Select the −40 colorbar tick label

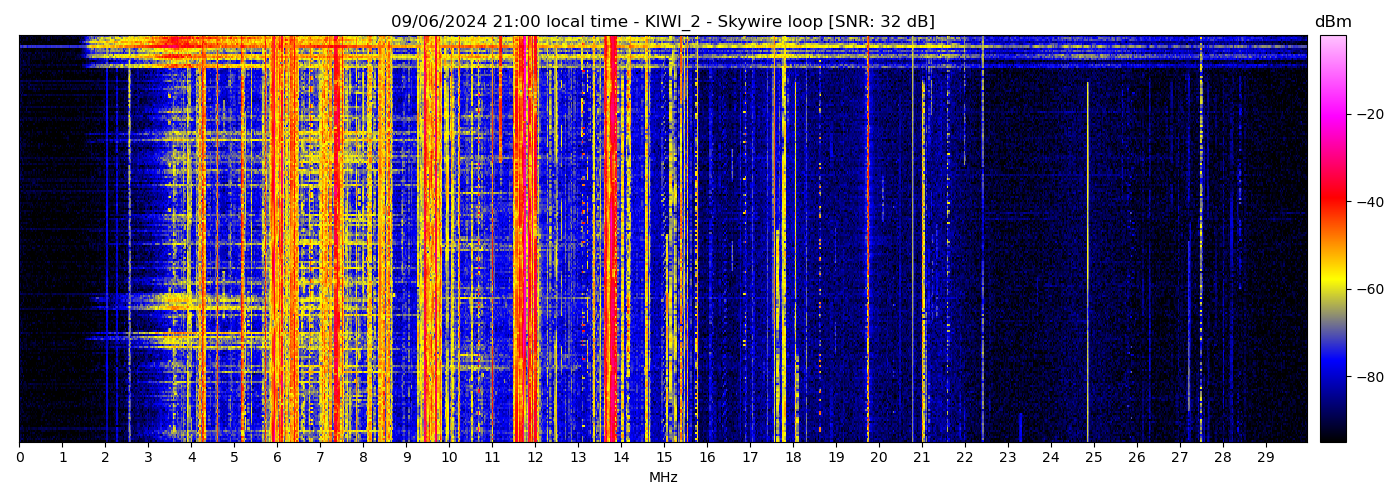pyautogui.click(x=1370, y=202)
